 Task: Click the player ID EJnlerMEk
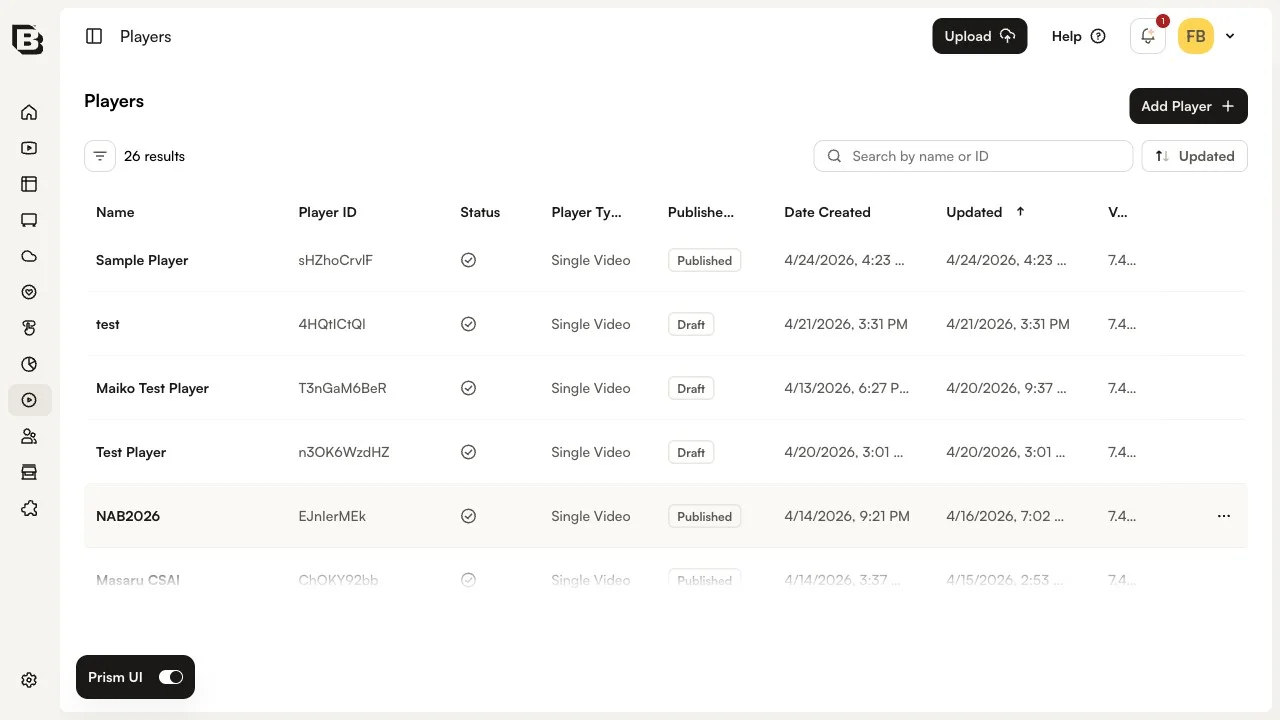(332, 516)
